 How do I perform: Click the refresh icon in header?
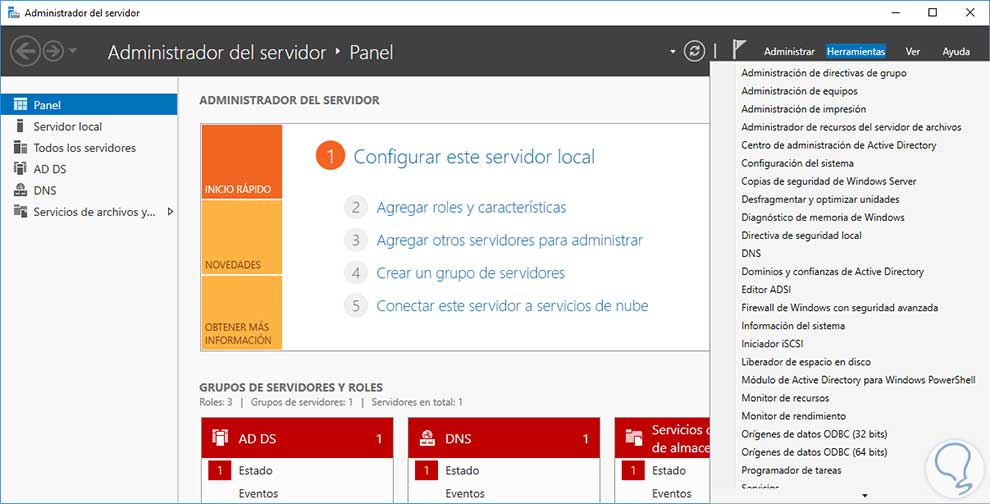[694, 51]
